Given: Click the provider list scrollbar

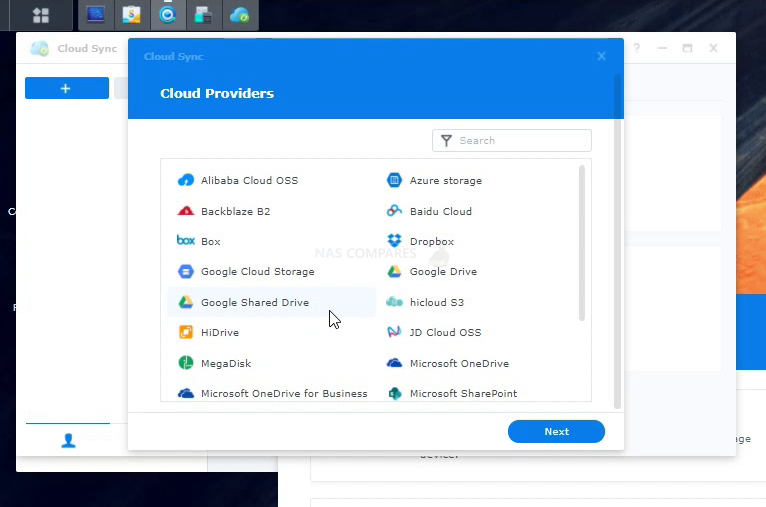Looking at the screenshot, I should [x=581, y=243].
